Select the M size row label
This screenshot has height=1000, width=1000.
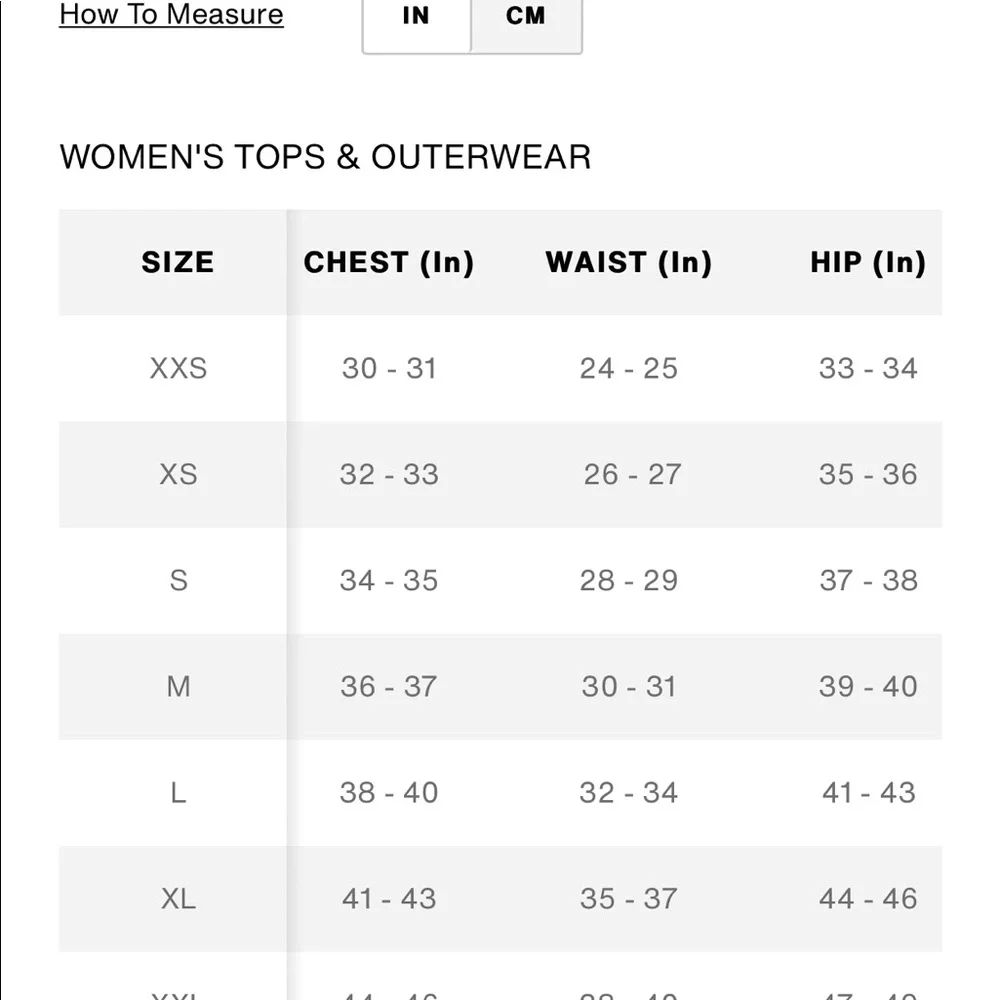pyautogui.click(x=179, y=687)
